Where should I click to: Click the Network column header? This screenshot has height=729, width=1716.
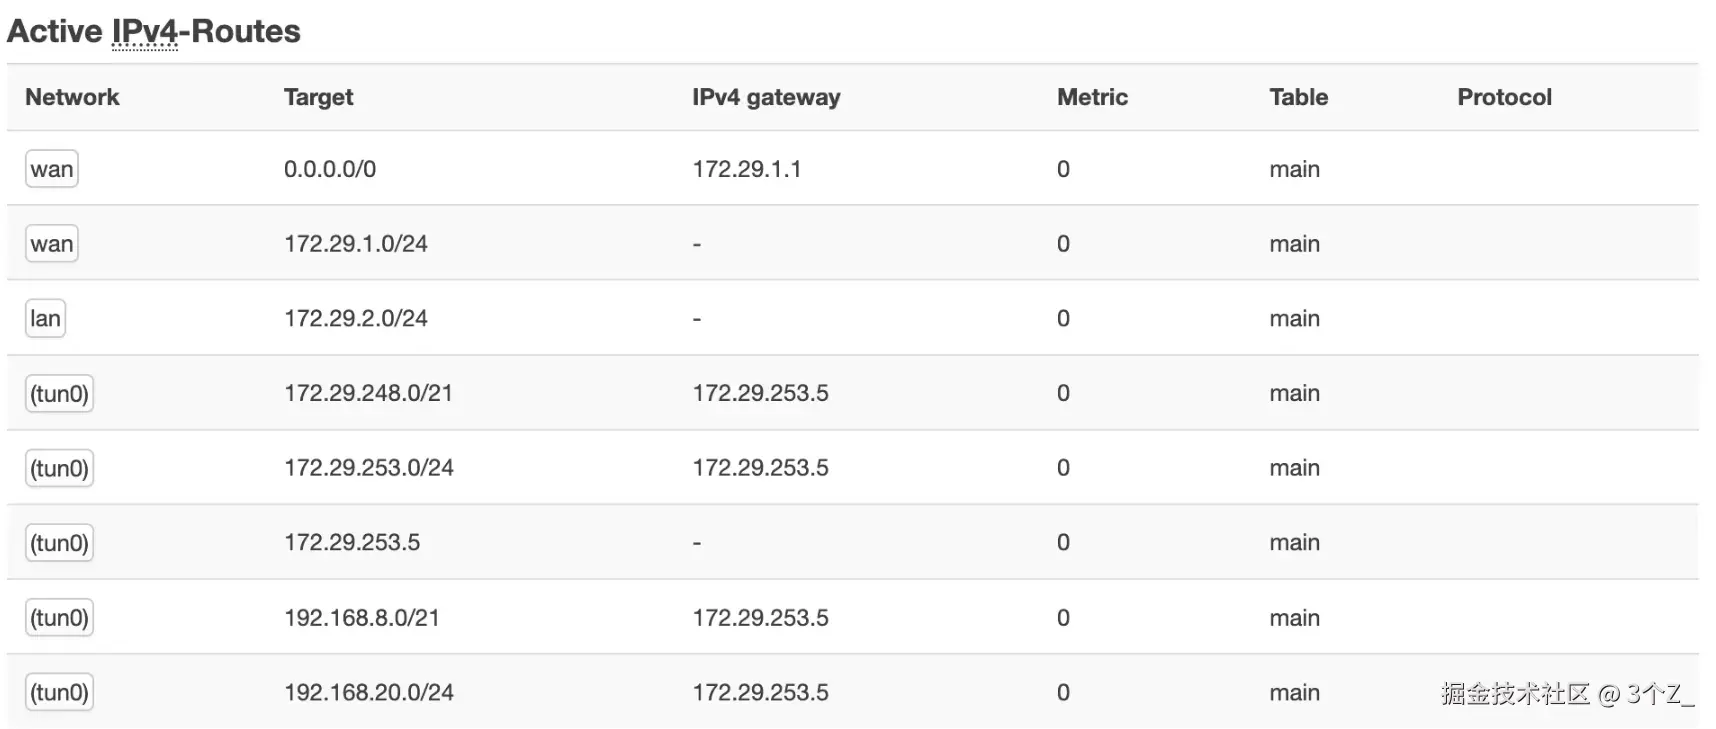click(x=72, y=97)
